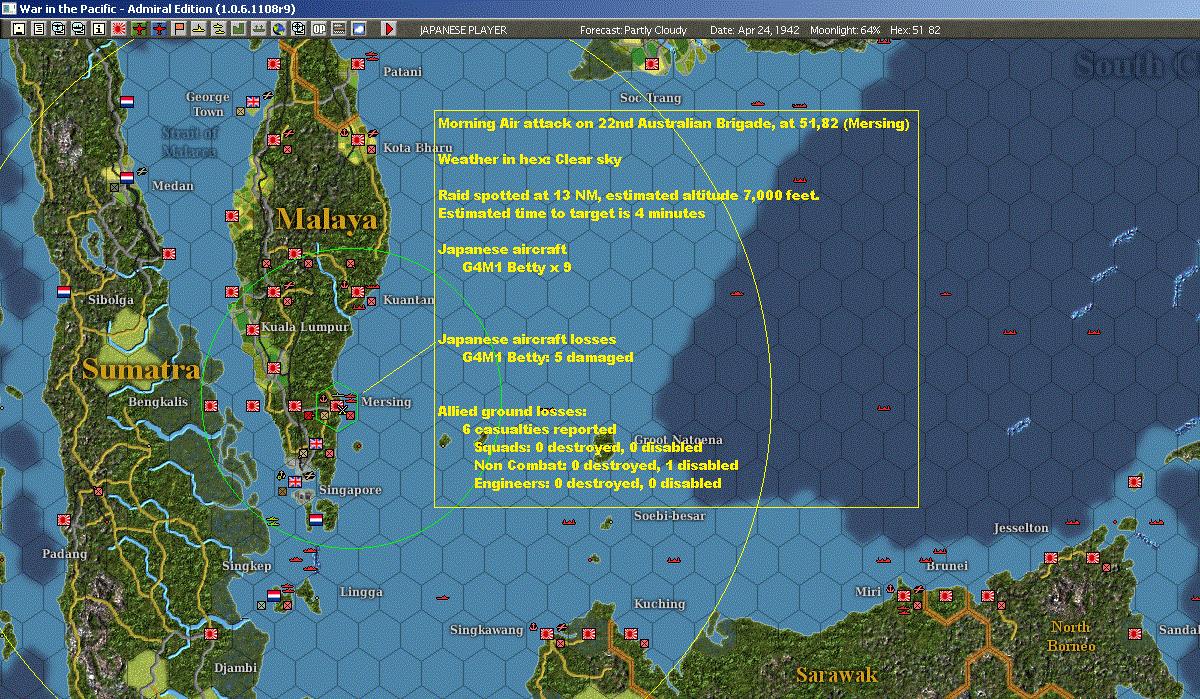Click the 'Hex: 51 82' status
1200x699 pixels.
[914, 30]
